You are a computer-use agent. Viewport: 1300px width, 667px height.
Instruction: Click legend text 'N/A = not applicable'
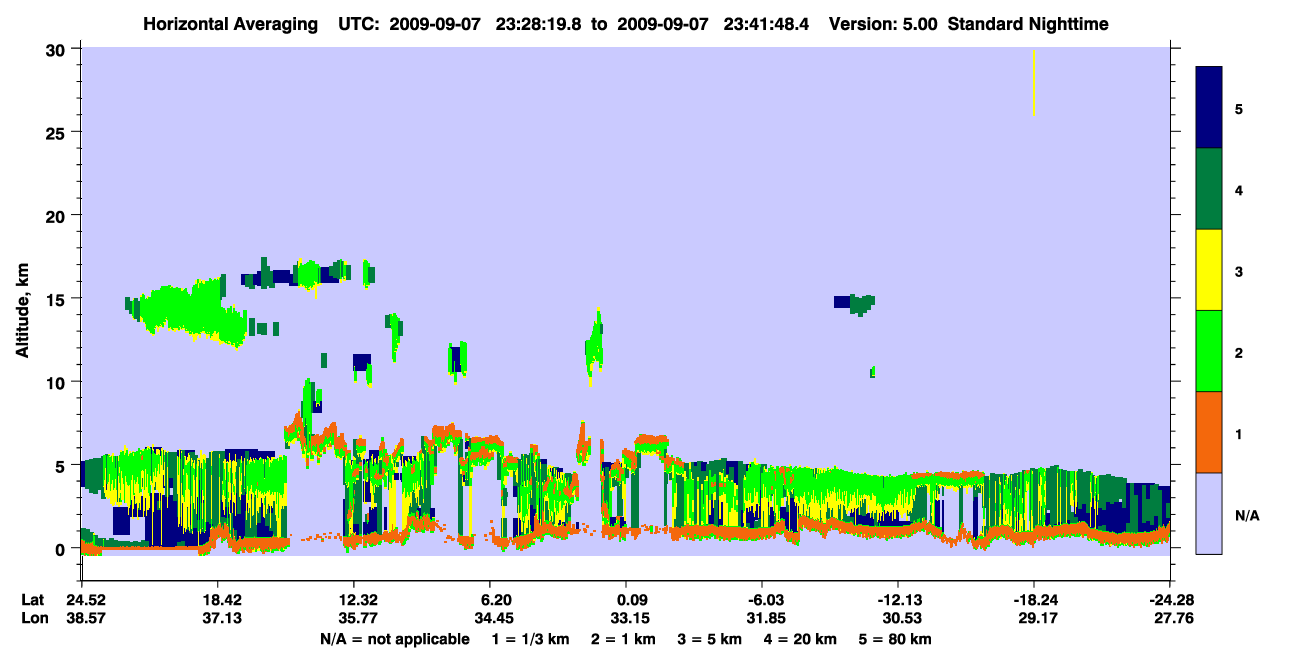click(394, 639)
